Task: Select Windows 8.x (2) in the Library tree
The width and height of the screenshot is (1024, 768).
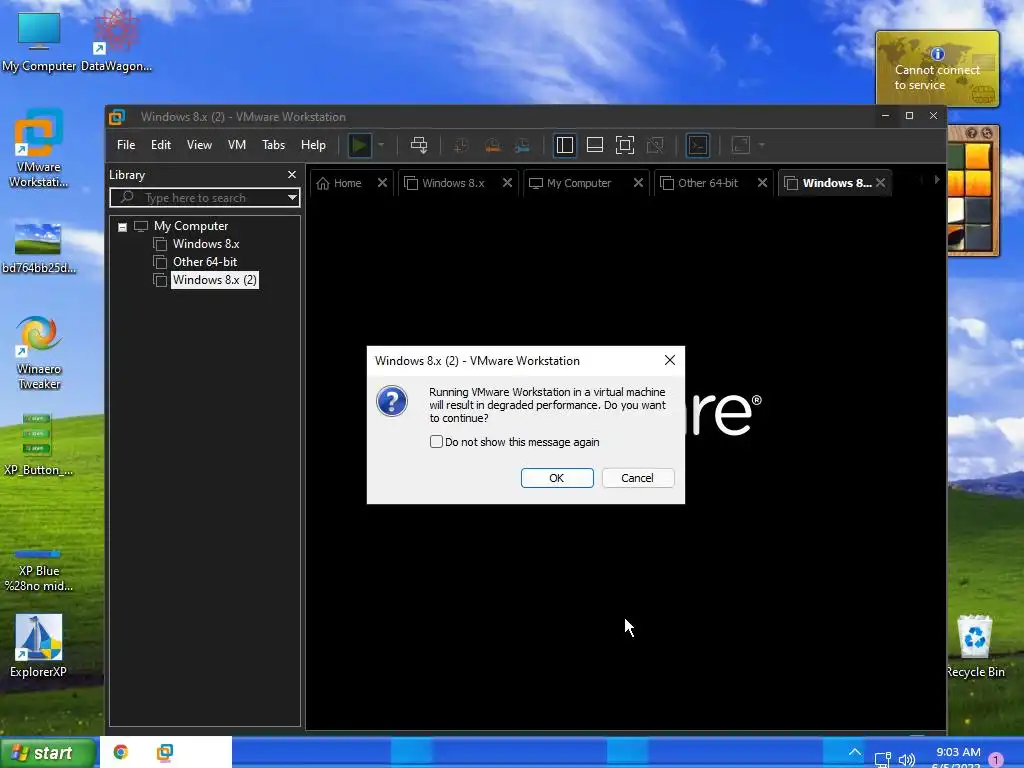Action: coord(214,280)
